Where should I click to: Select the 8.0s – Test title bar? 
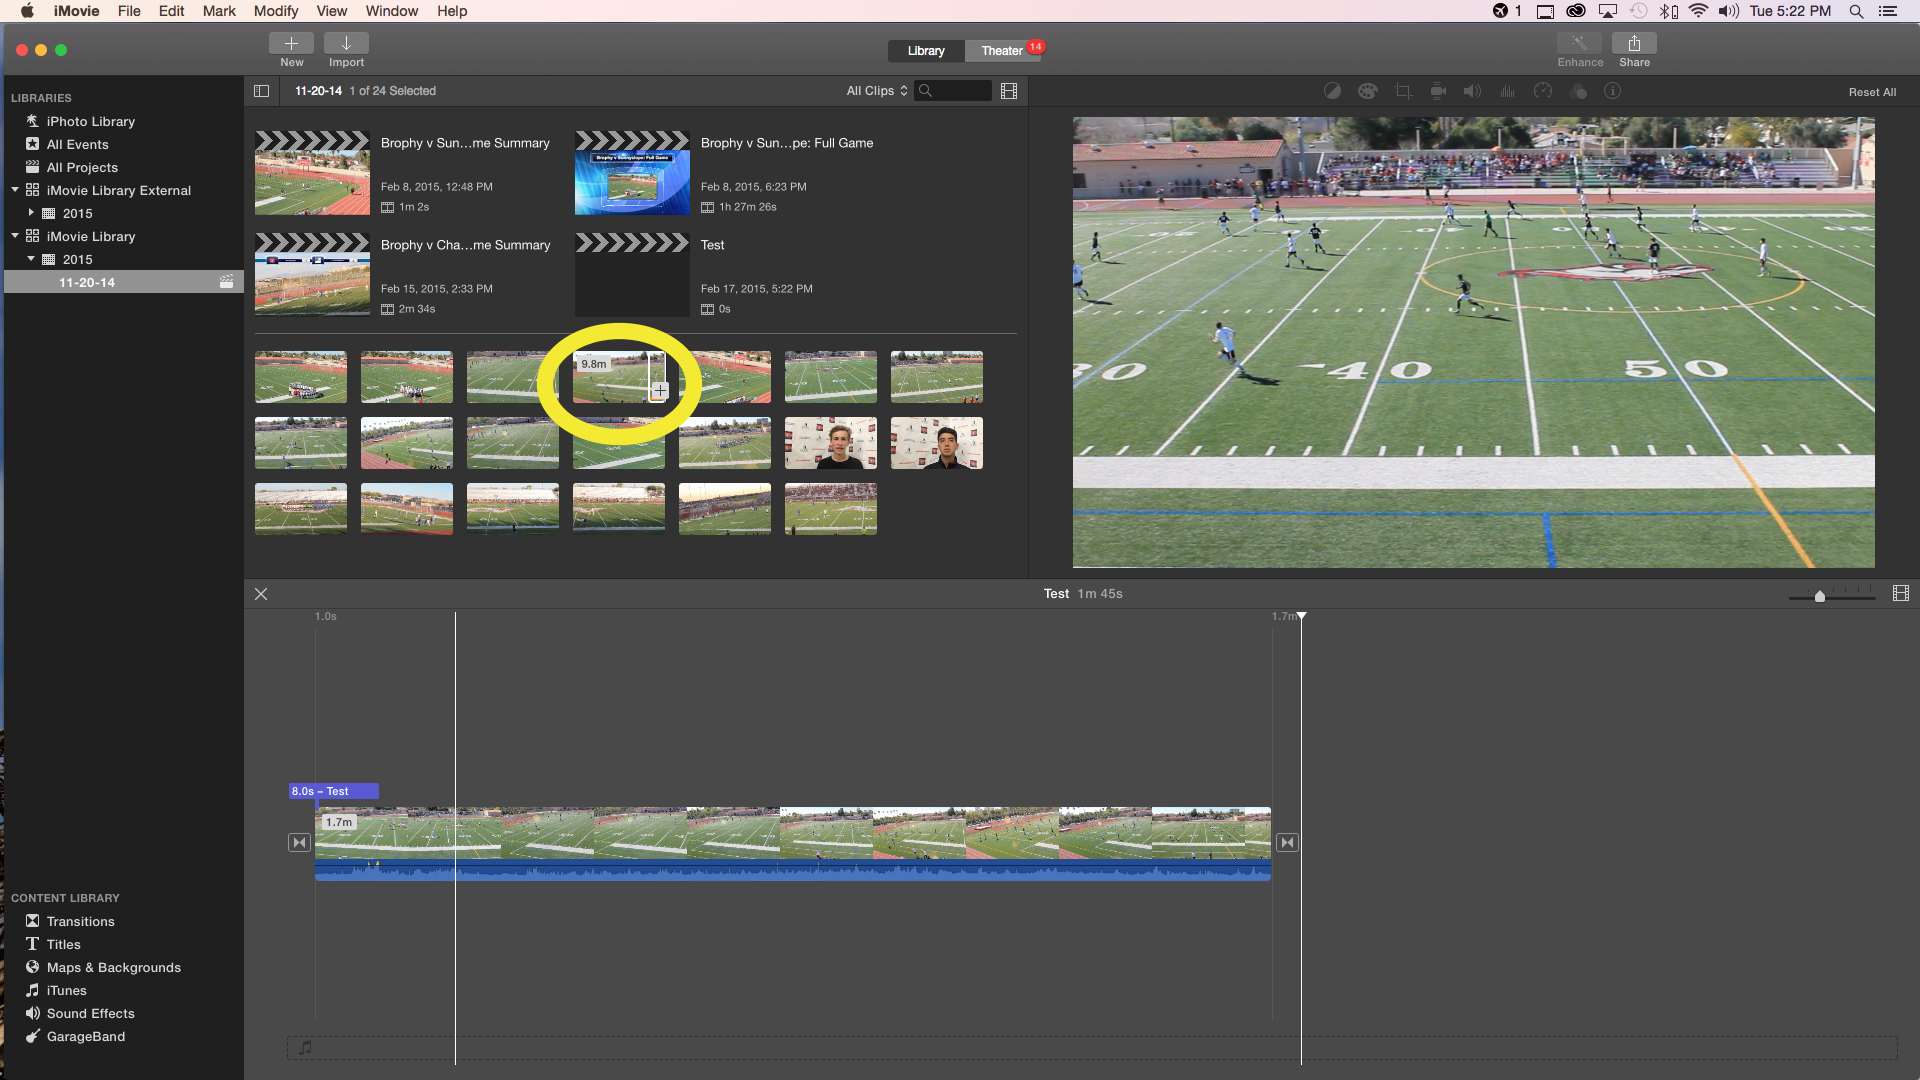[x=334, y=791]
